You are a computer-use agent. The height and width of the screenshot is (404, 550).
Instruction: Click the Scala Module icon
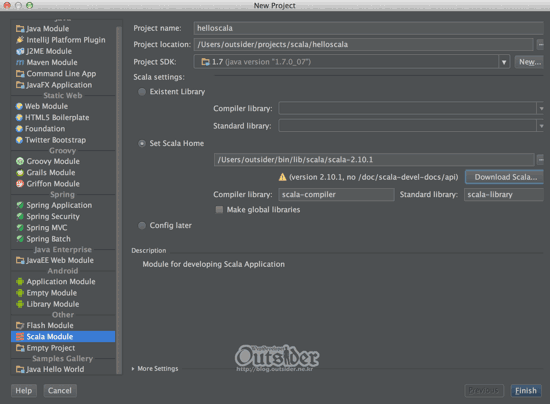click(x=20, y=337)
